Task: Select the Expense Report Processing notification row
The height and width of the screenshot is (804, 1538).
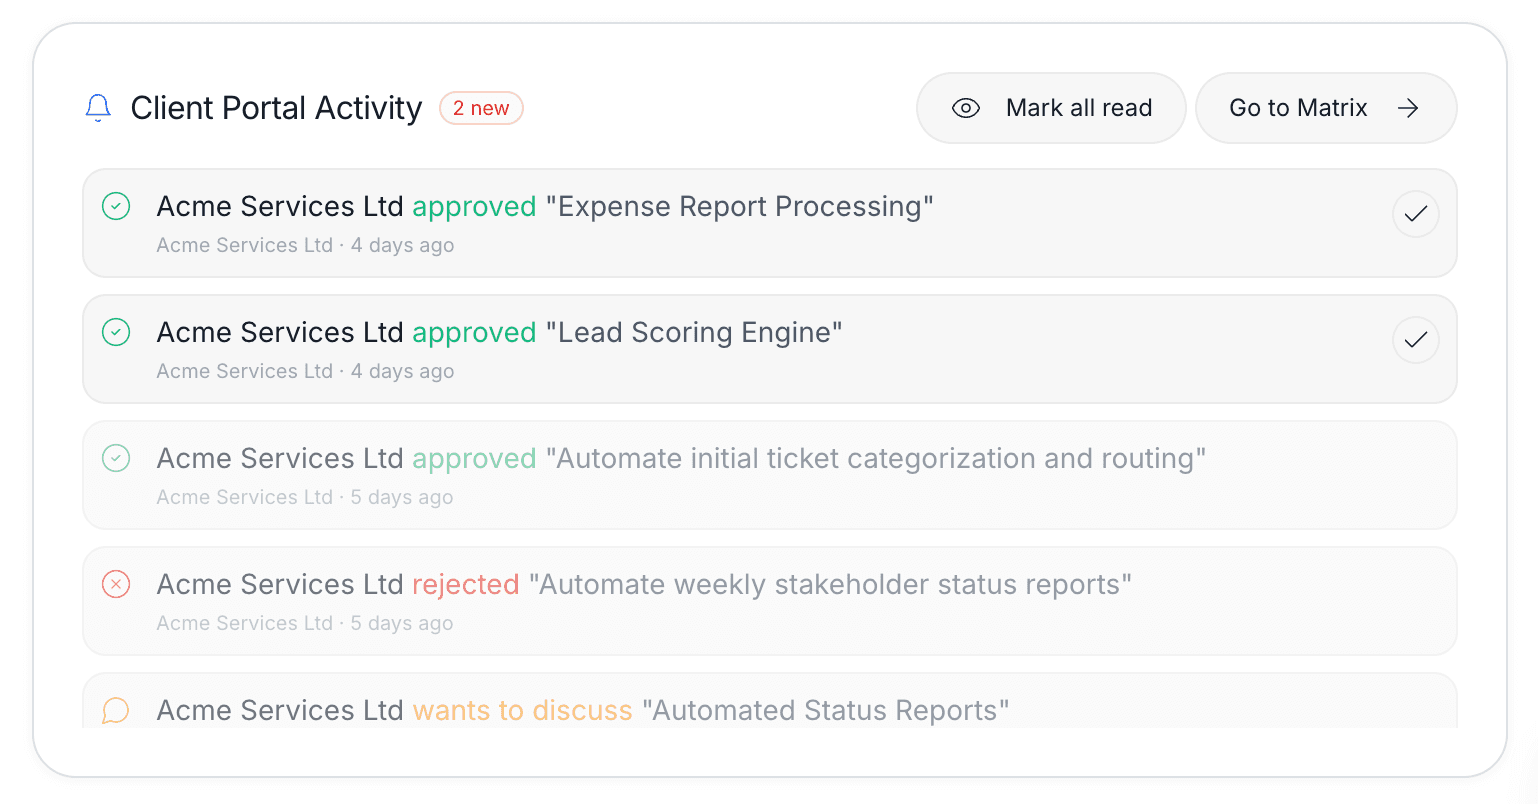Action: 700,223
